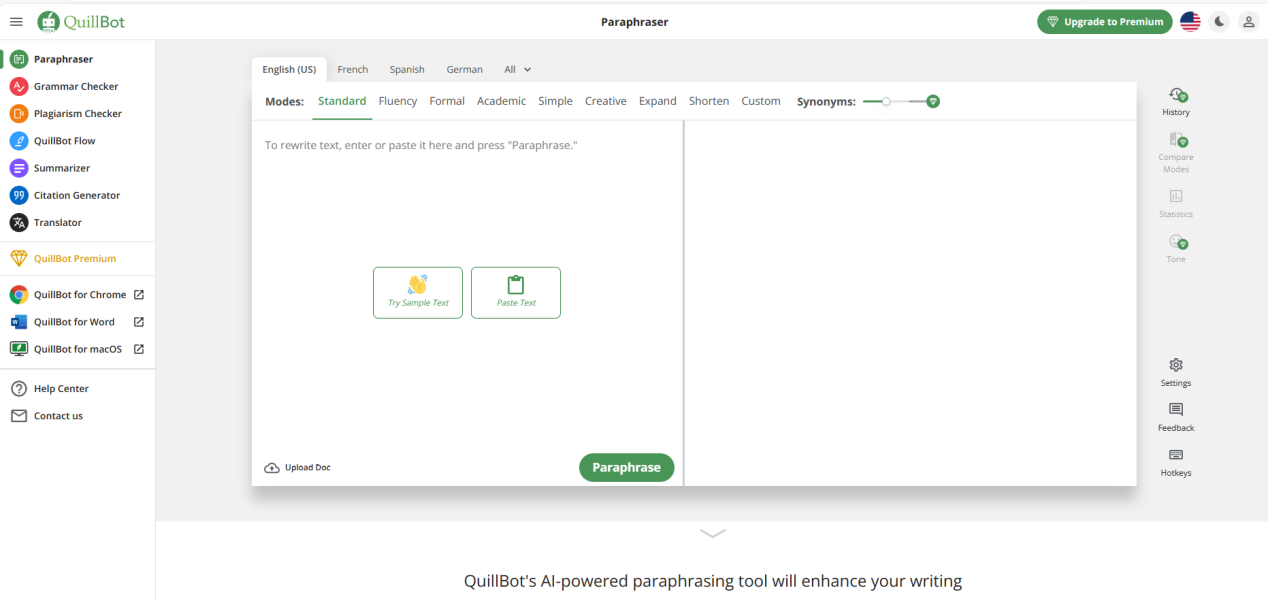Select the Shorten mode

click(709, 101)
